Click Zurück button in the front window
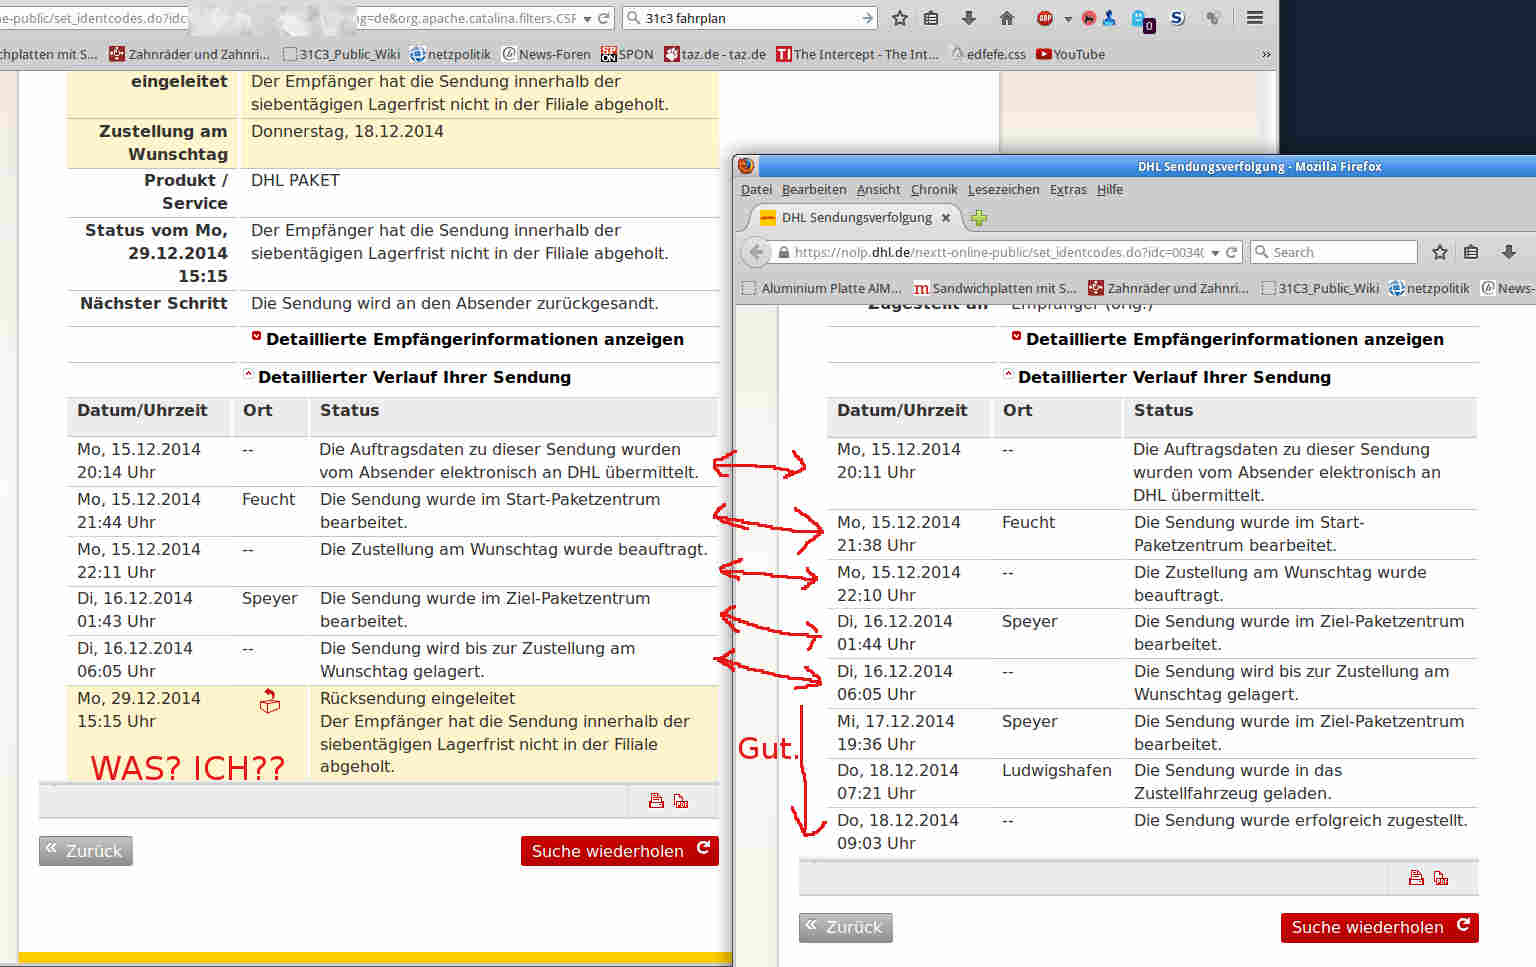This screenshot has width=1536, height=967. pyautogui.click(x=846, y=927)
